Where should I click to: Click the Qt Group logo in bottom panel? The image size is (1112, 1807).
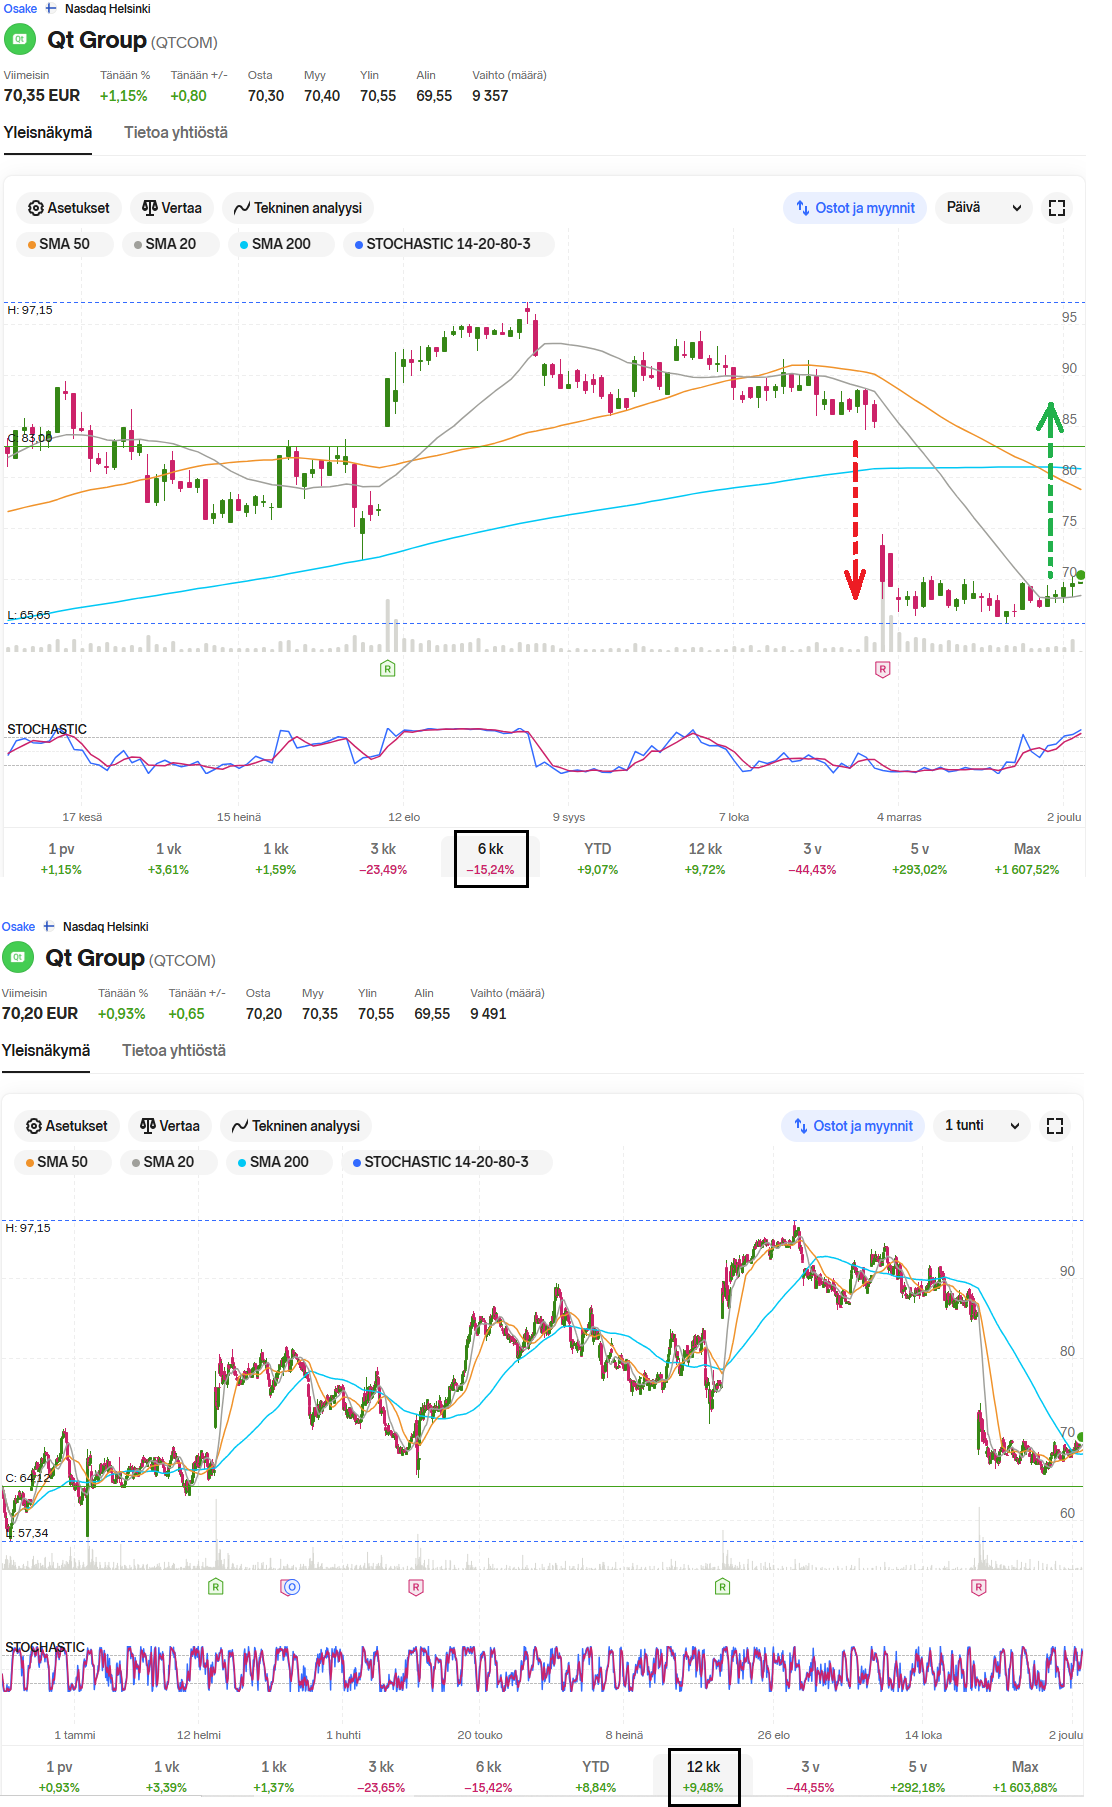coord(18,958)
